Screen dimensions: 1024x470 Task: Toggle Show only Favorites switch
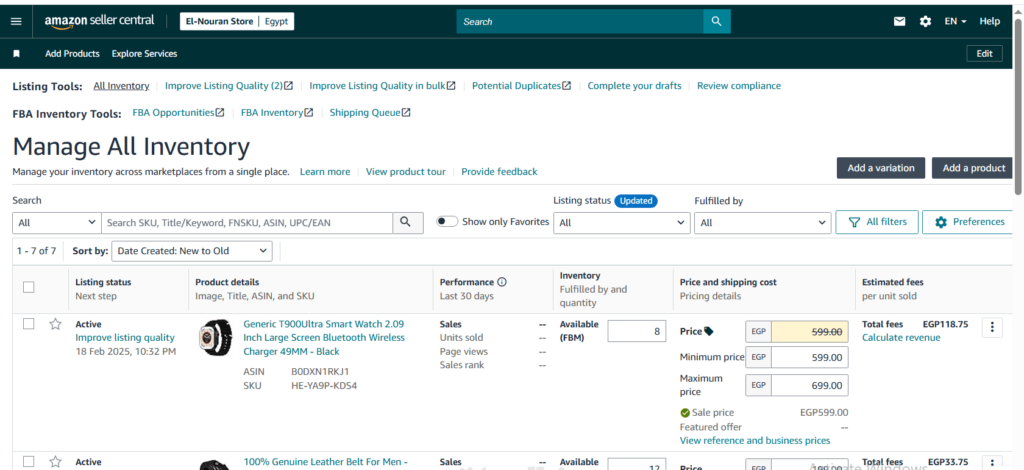[447, 221]
